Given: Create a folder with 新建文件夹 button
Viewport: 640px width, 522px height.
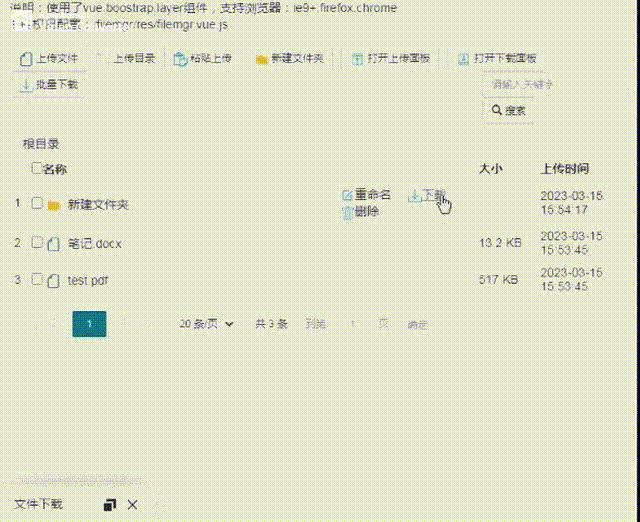Looking at the screenshot, I should click(x=290, y=59).
